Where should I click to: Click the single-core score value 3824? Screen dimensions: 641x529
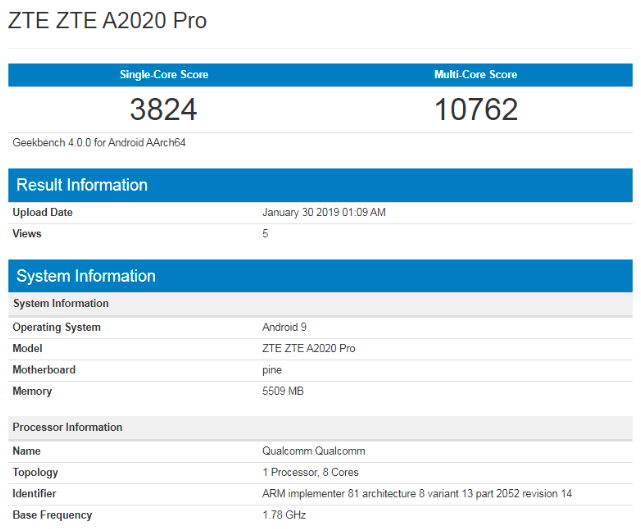click(164, 109)
